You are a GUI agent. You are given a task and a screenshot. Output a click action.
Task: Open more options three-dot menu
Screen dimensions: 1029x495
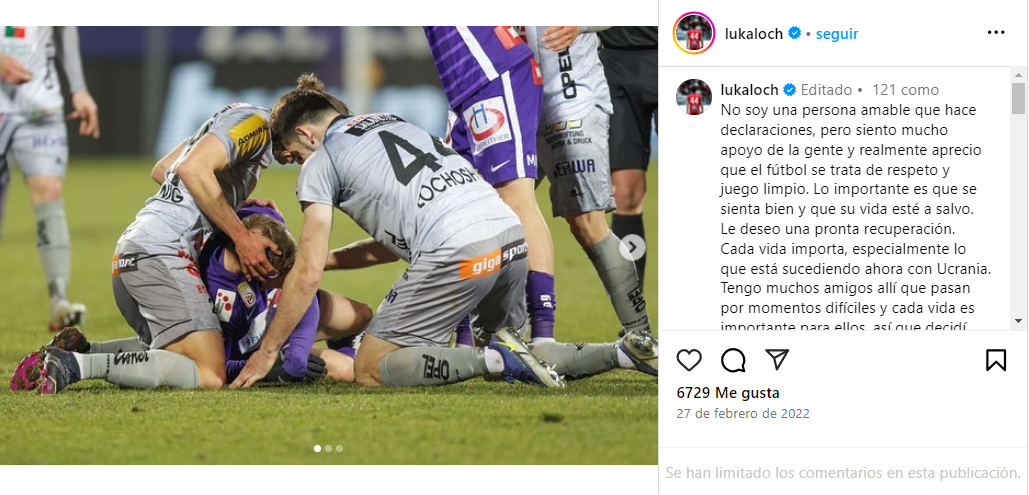click(996, 33)
